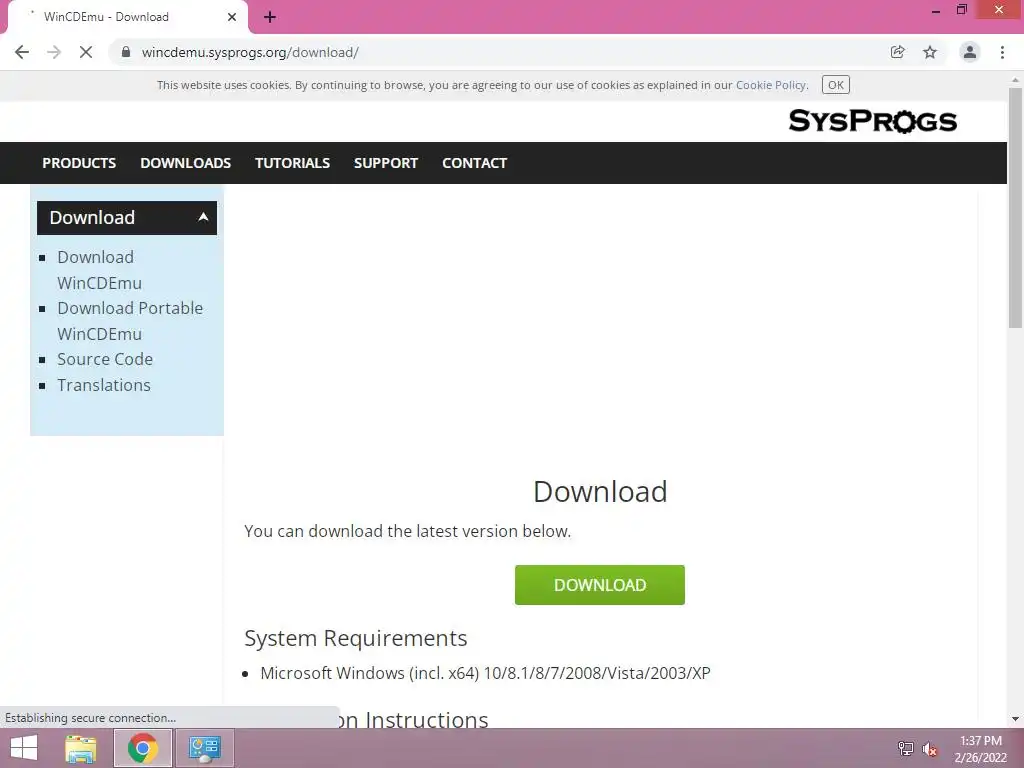Open Chrome's three-dot menu
This screenshot has height=768, width=1024.
click(x=1002, y=52)
